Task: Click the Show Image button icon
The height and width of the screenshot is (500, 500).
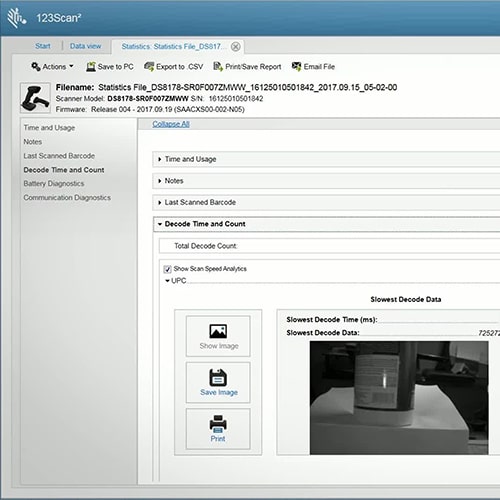Action: (218, 331)
